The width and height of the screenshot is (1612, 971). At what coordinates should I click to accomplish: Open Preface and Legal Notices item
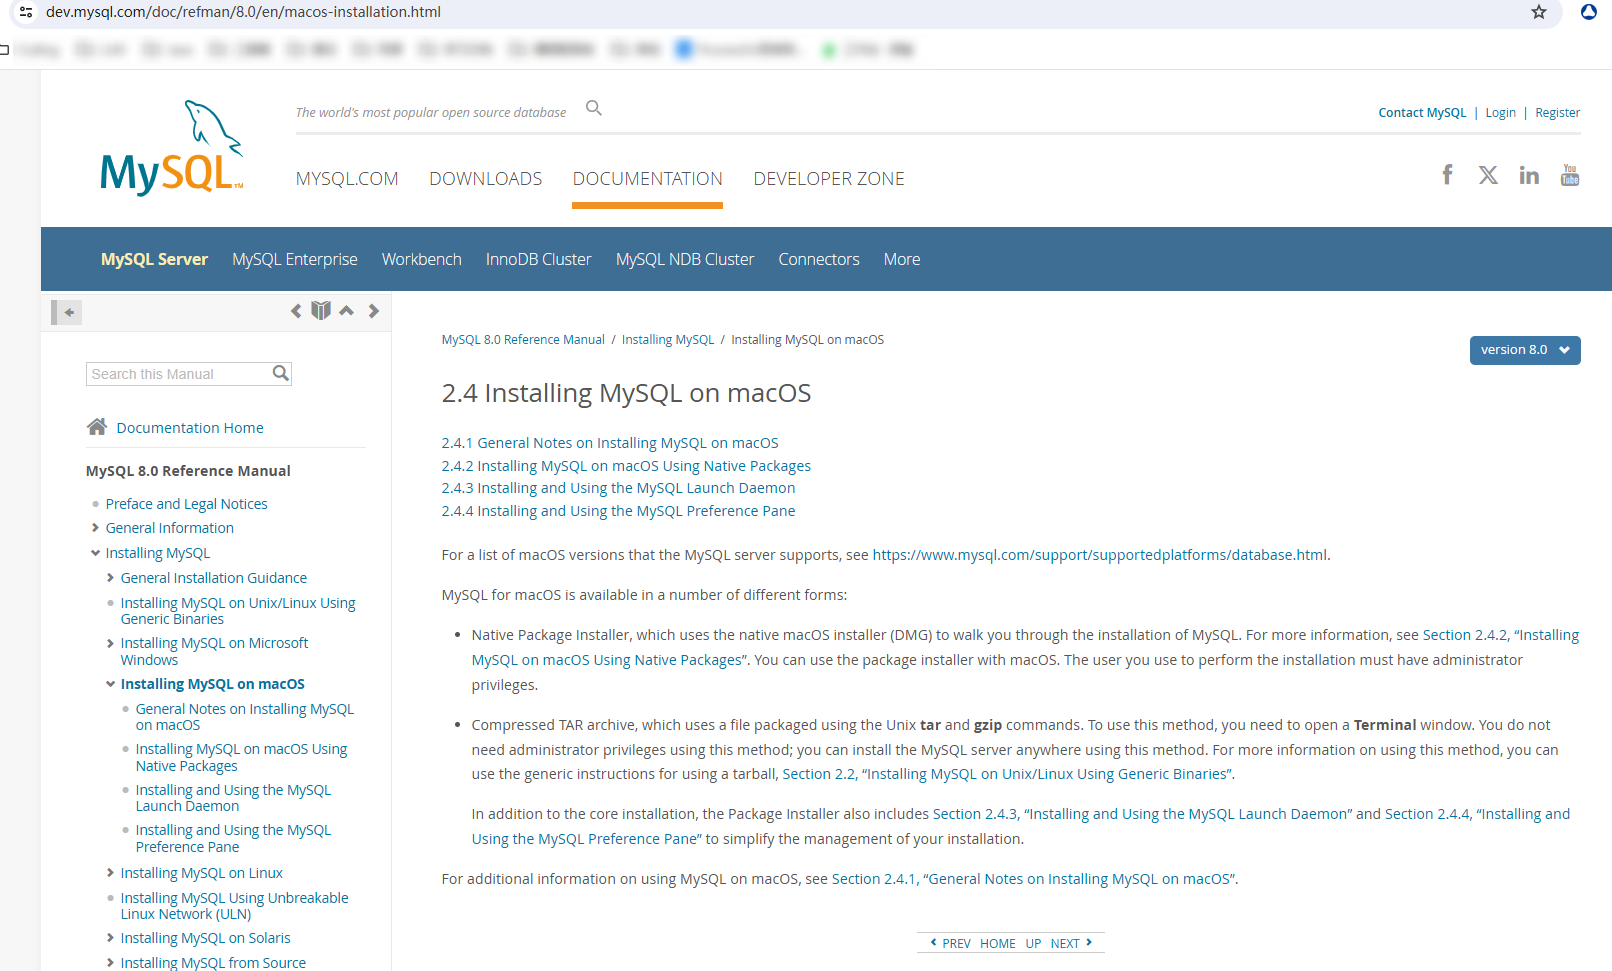click(187, 504)
